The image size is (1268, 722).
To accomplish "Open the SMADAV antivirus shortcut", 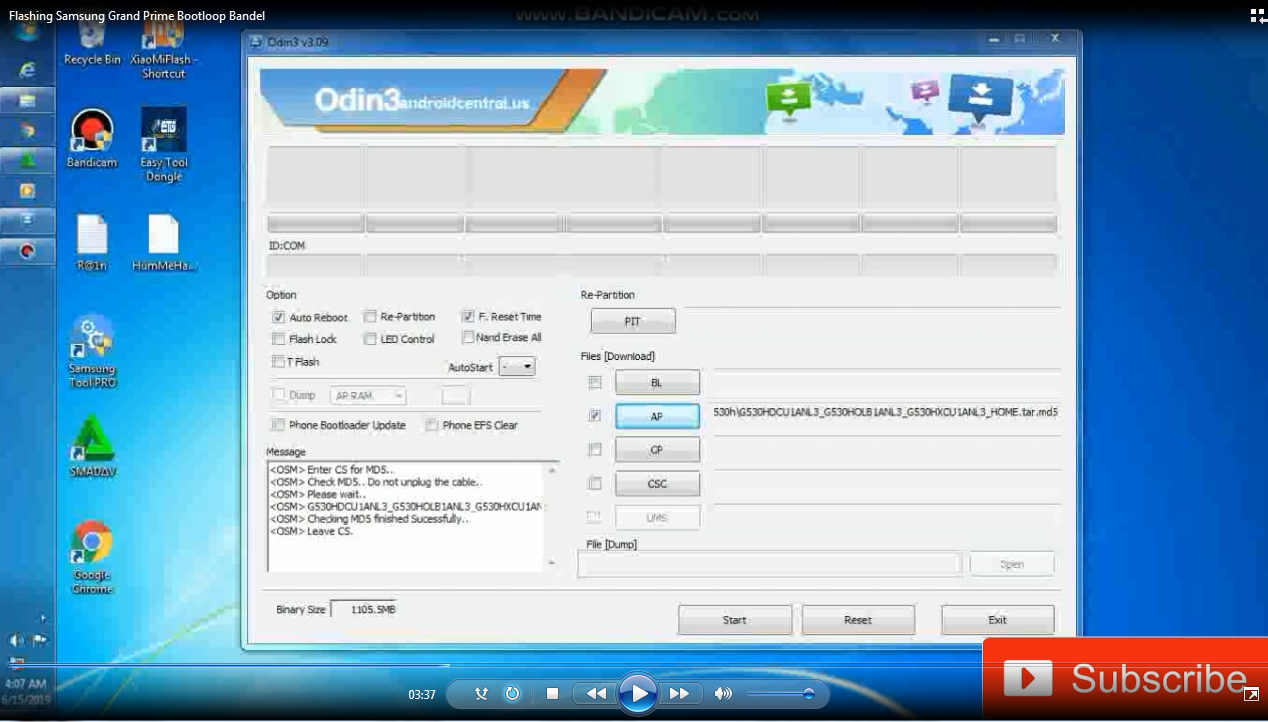I will point(93,447).
